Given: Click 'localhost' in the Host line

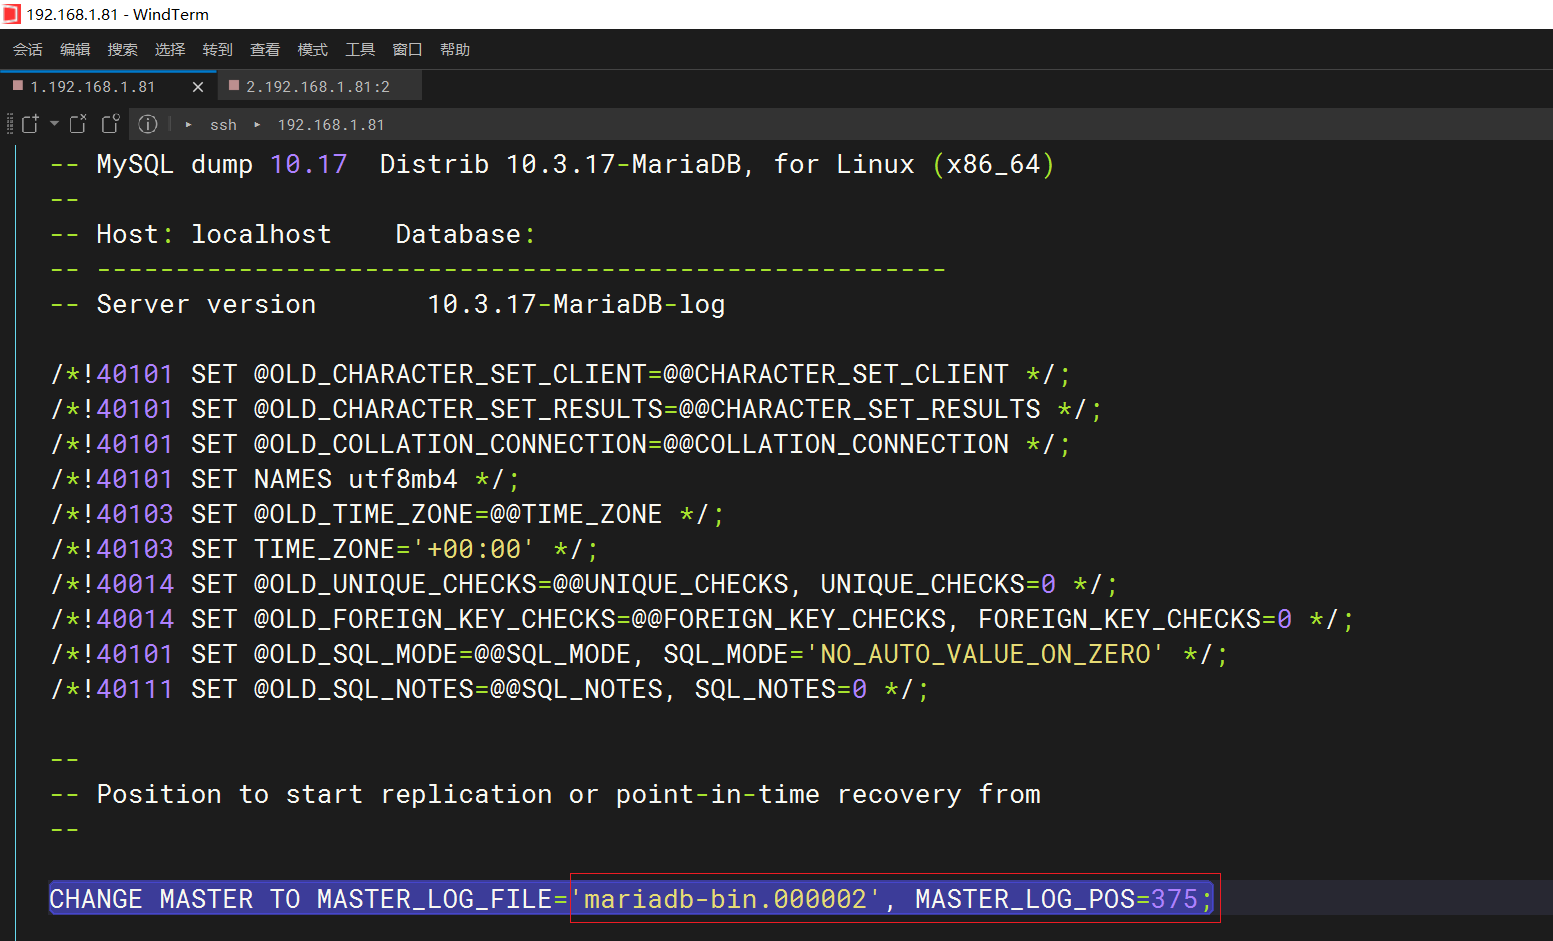Looking at the screenshot, I should click(261, 234).
